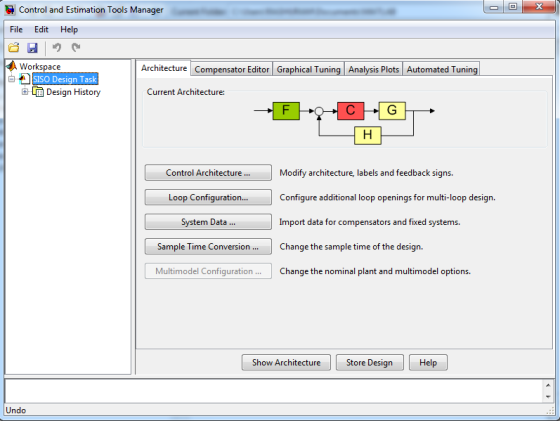Open Sample Time Conversion dialog

pyautogui.click(x=208, y=247)
